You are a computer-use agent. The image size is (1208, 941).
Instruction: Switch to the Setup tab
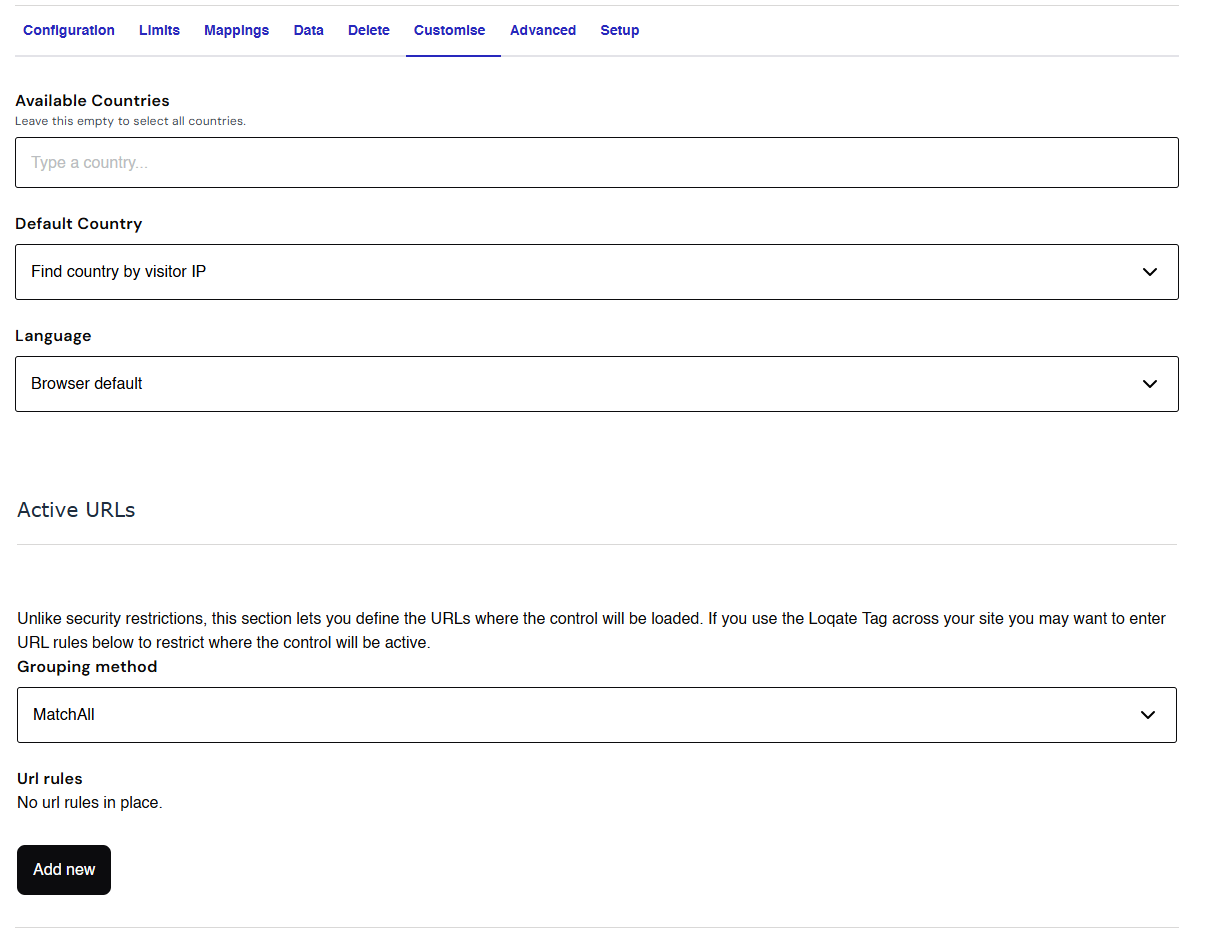(620, 30)
